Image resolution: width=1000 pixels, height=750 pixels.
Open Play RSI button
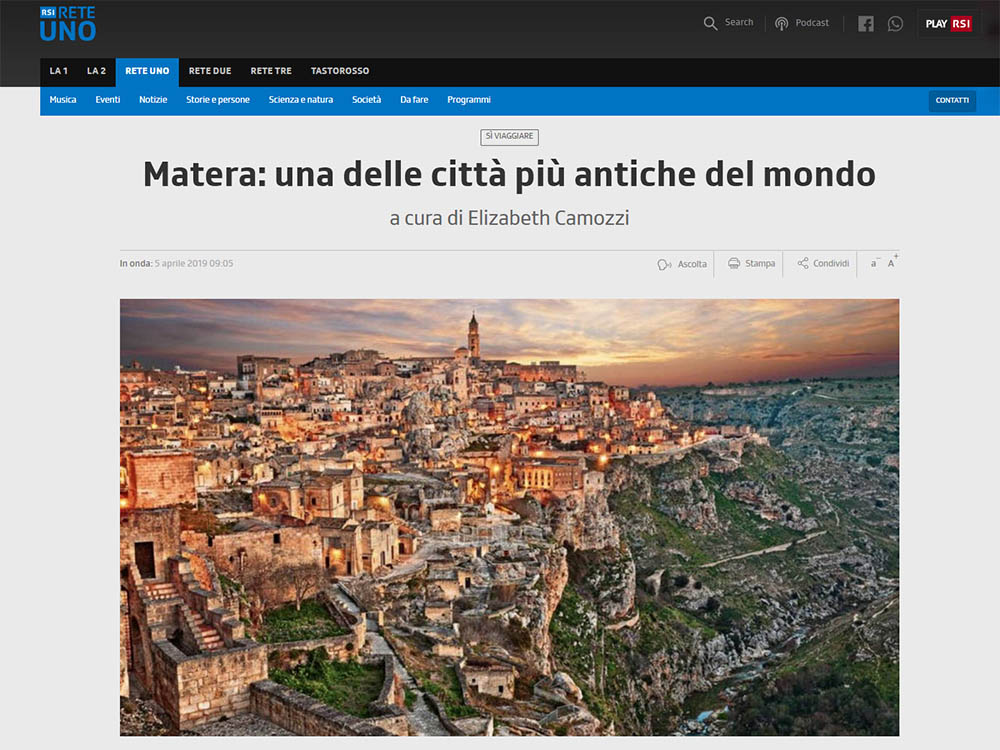point(948,24)
